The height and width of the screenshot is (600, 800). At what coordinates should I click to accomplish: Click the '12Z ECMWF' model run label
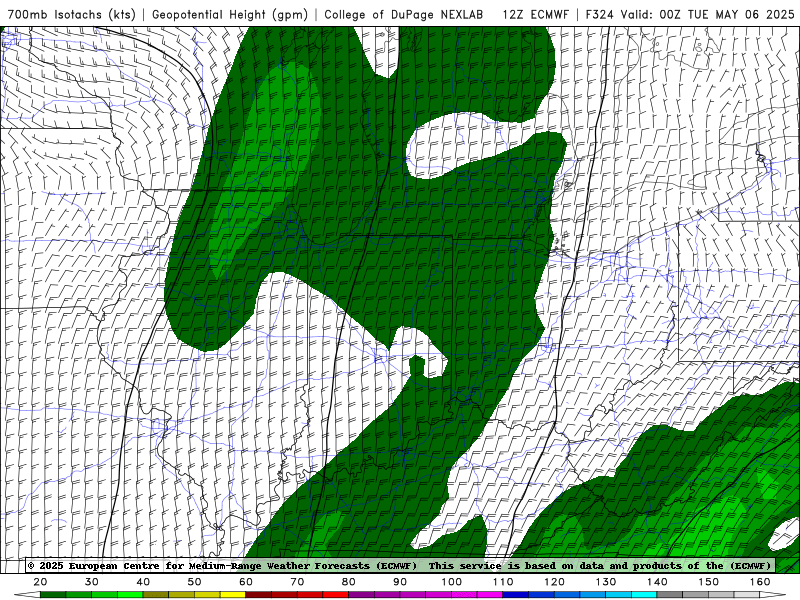pos(535,15)
